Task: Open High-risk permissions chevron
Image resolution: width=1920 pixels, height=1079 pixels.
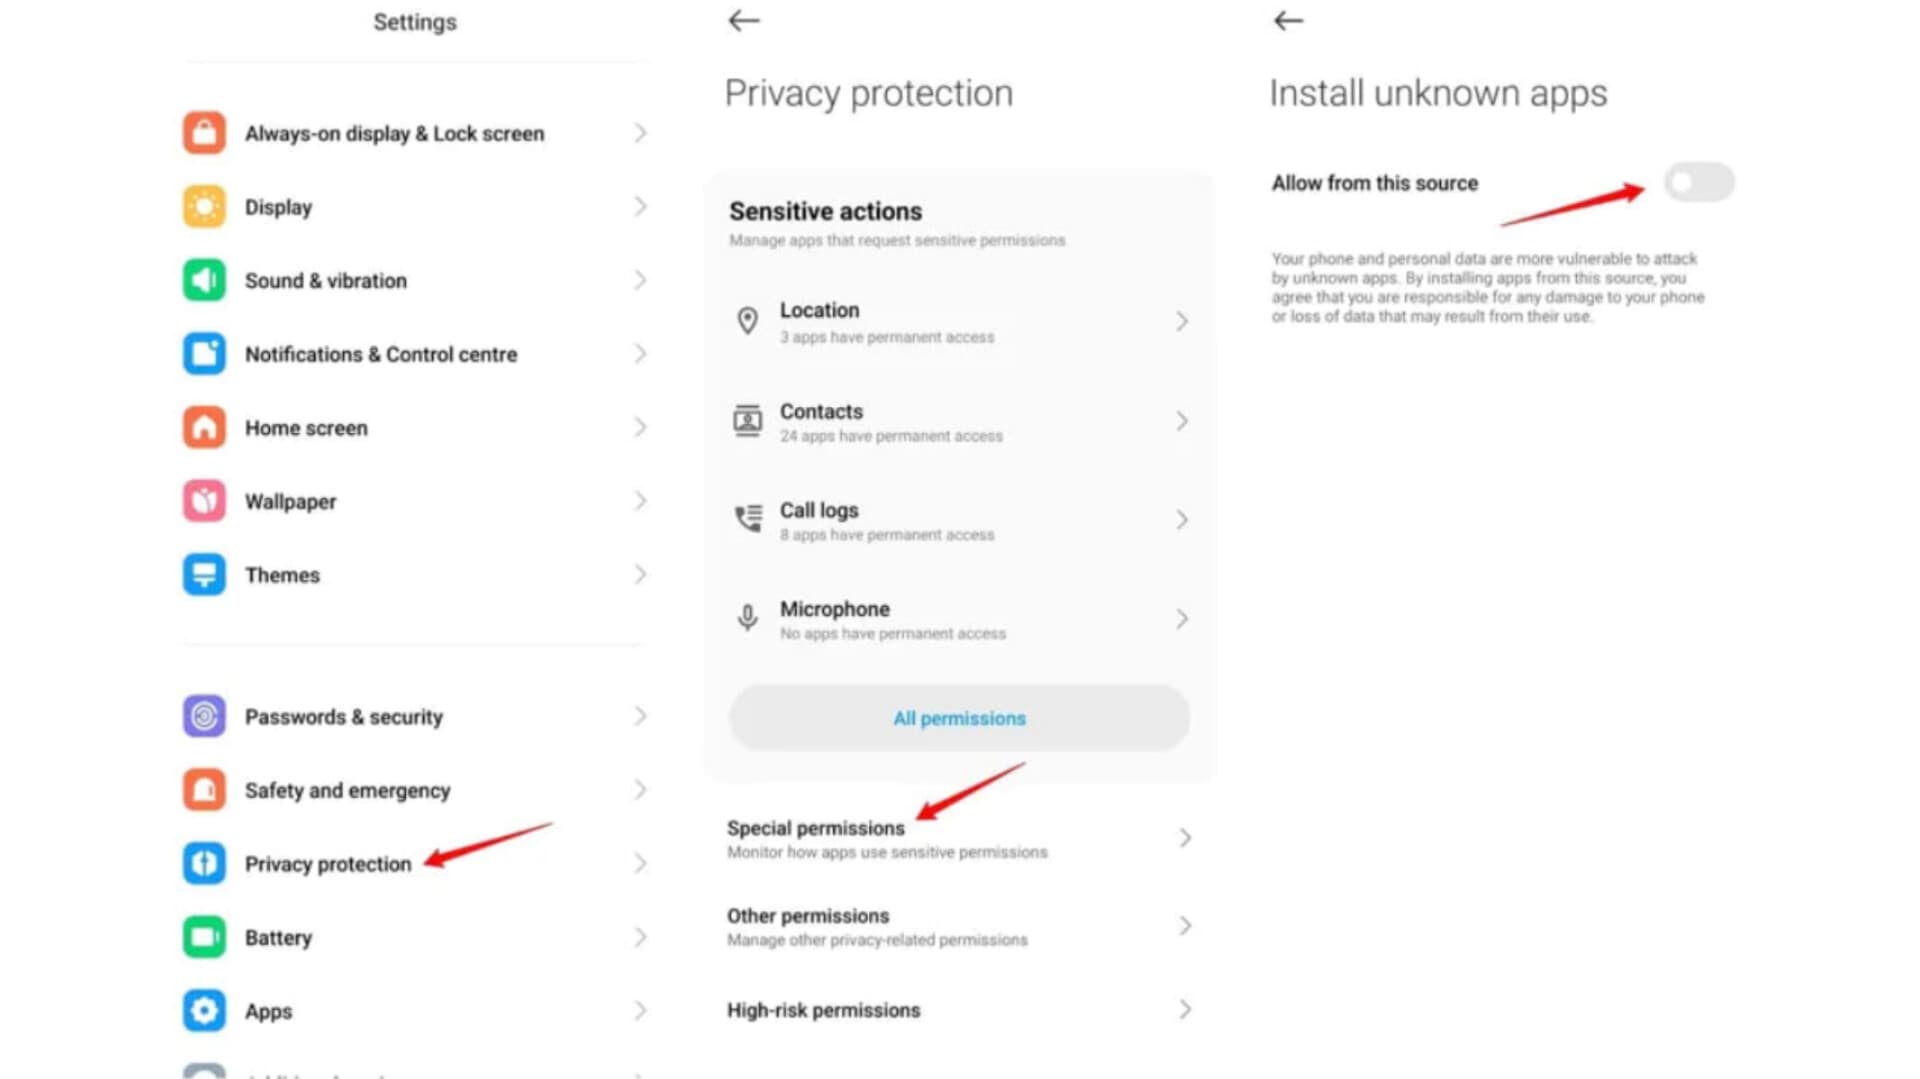Action: (x=1184, y=1010)
